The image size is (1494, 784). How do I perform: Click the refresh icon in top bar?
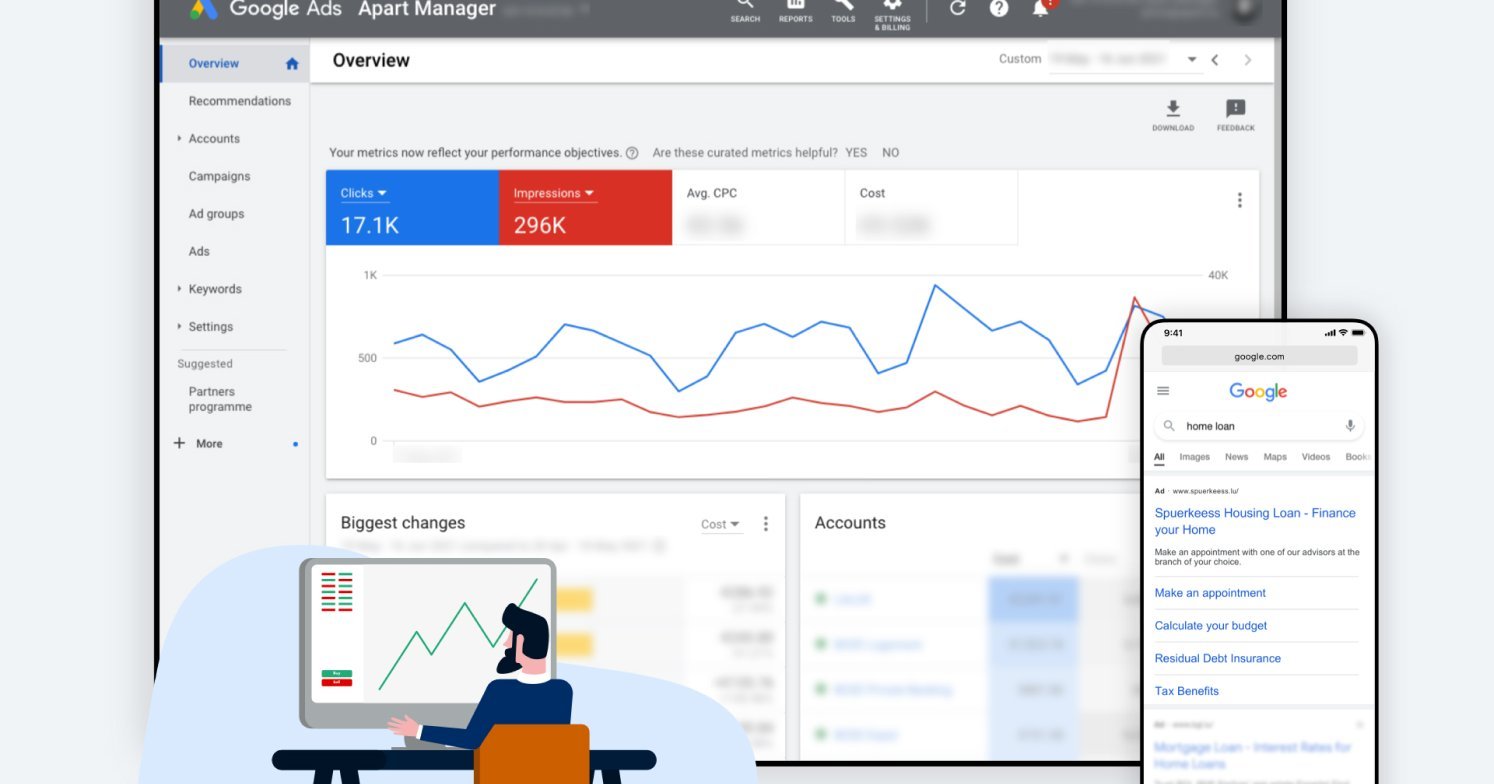coord(957,9)
